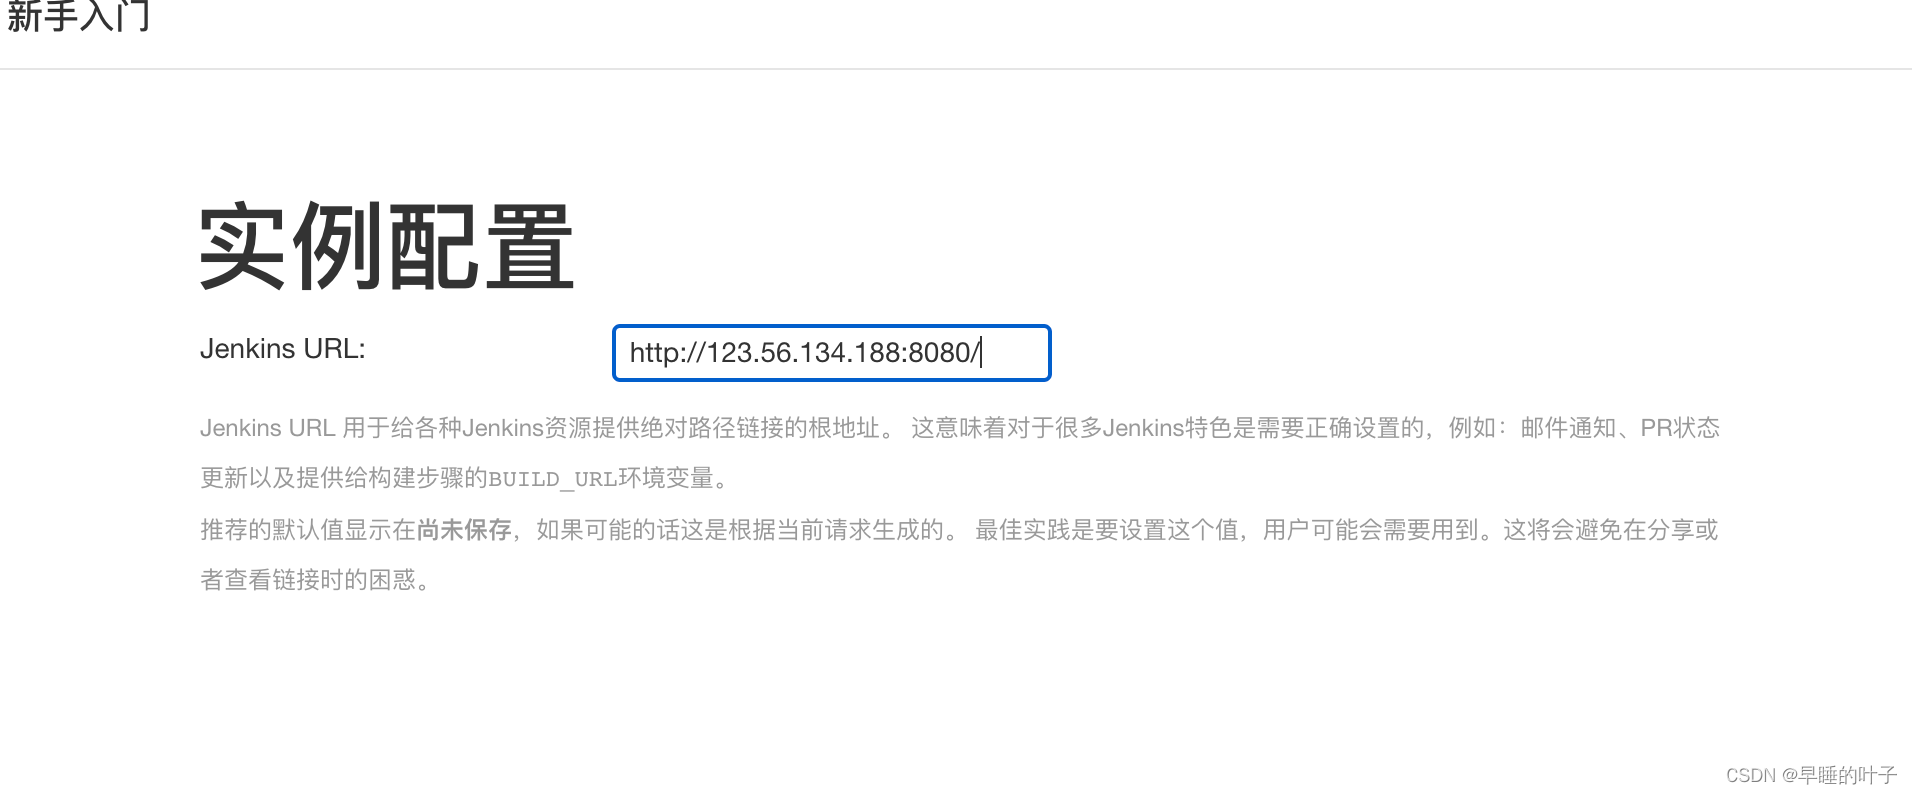1912x794 pixels.
Task: Click the 环境变量 text after BUILD_URL
Action: 666,478
